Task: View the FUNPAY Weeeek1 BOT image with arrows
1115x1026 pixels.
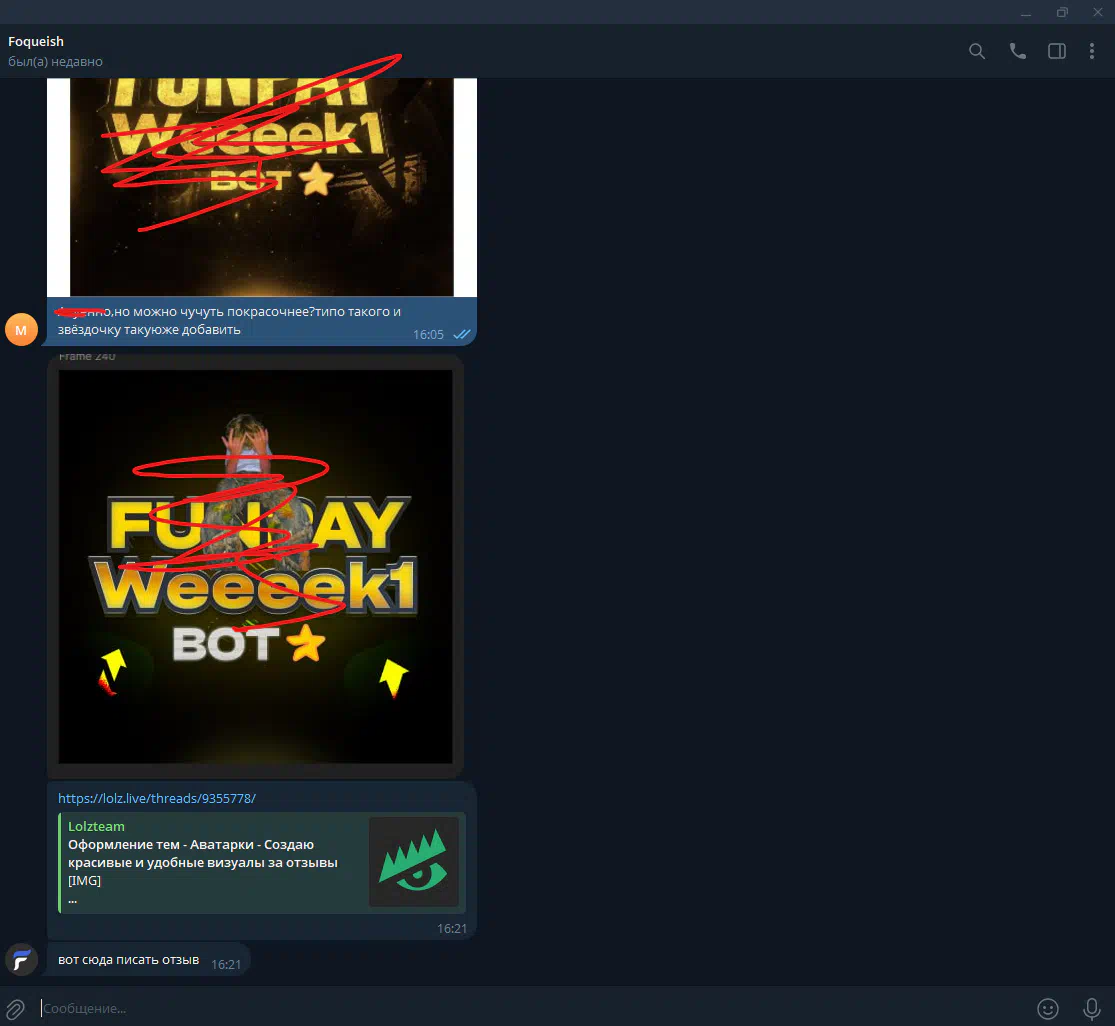Action: coord(255,566)
